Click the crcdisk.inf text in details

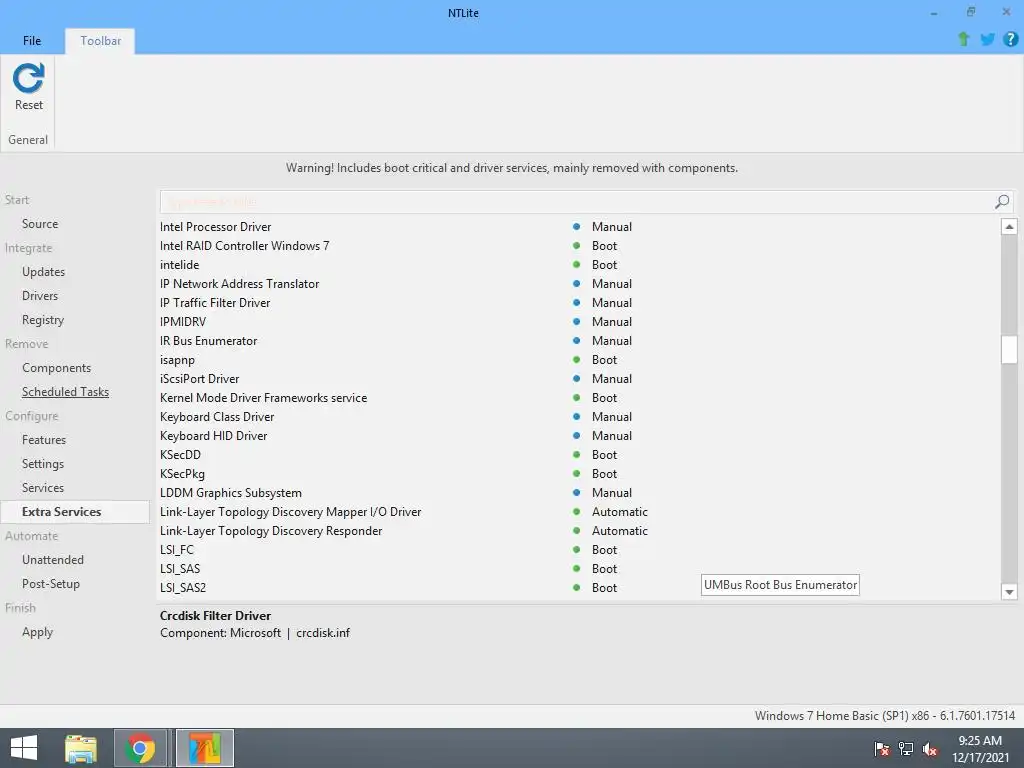tap(323, 633)
